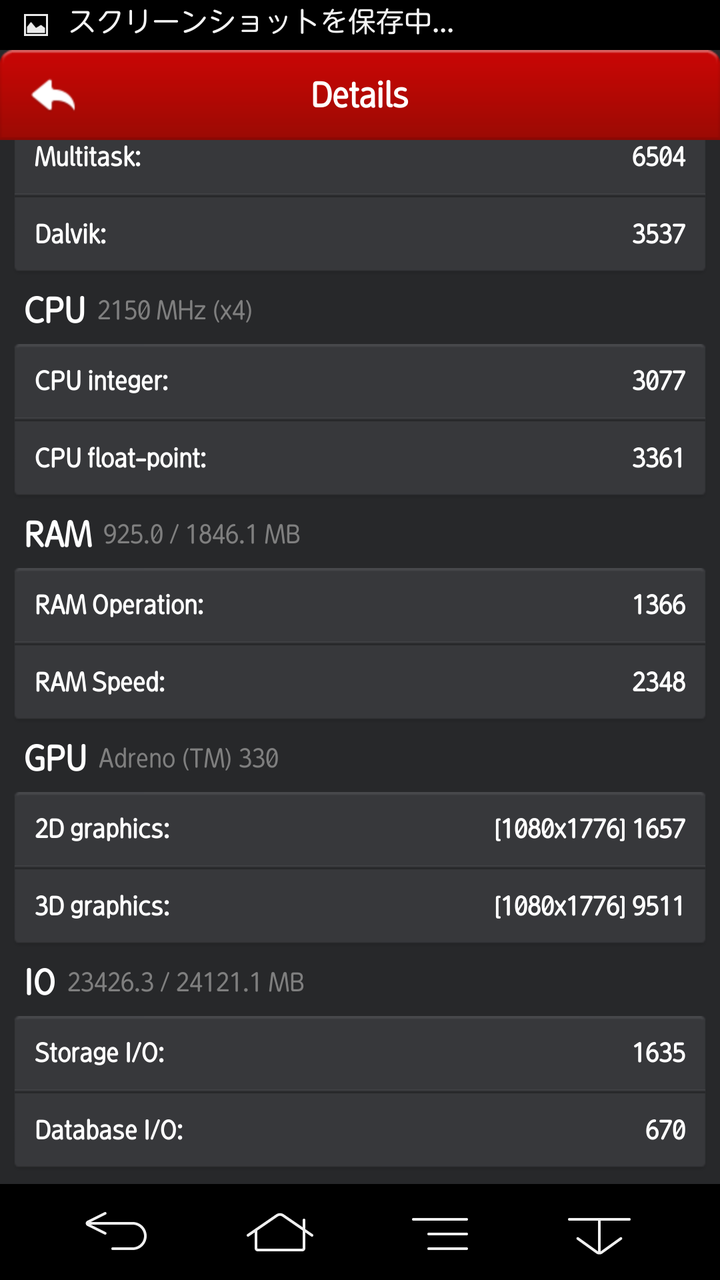
Task: Tap the 3D graphics result row
Action: (x=360, y=906)
